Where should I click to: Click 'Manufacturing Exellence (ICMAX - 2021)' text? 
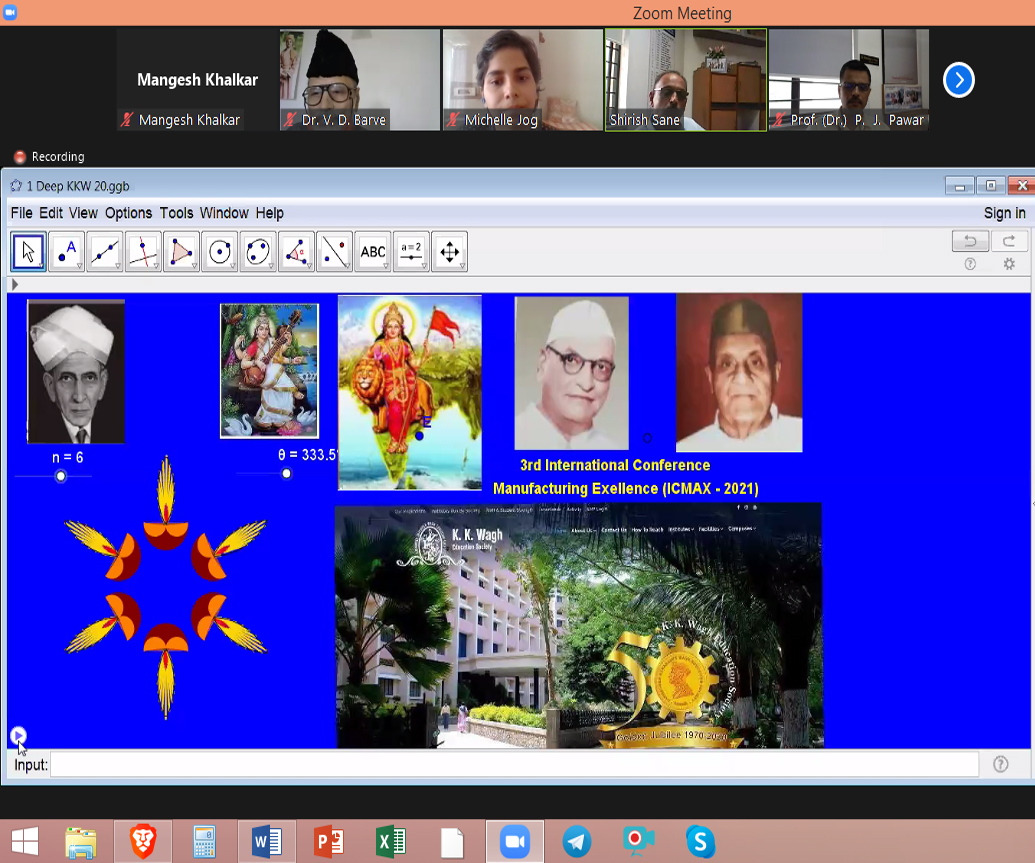(x=626, y=489)
